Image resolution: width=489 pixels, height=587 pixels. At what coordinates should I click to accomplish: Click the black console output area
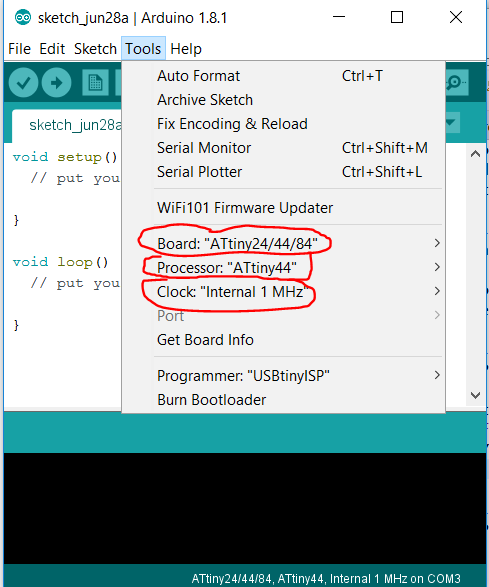[x=245, y=508]
